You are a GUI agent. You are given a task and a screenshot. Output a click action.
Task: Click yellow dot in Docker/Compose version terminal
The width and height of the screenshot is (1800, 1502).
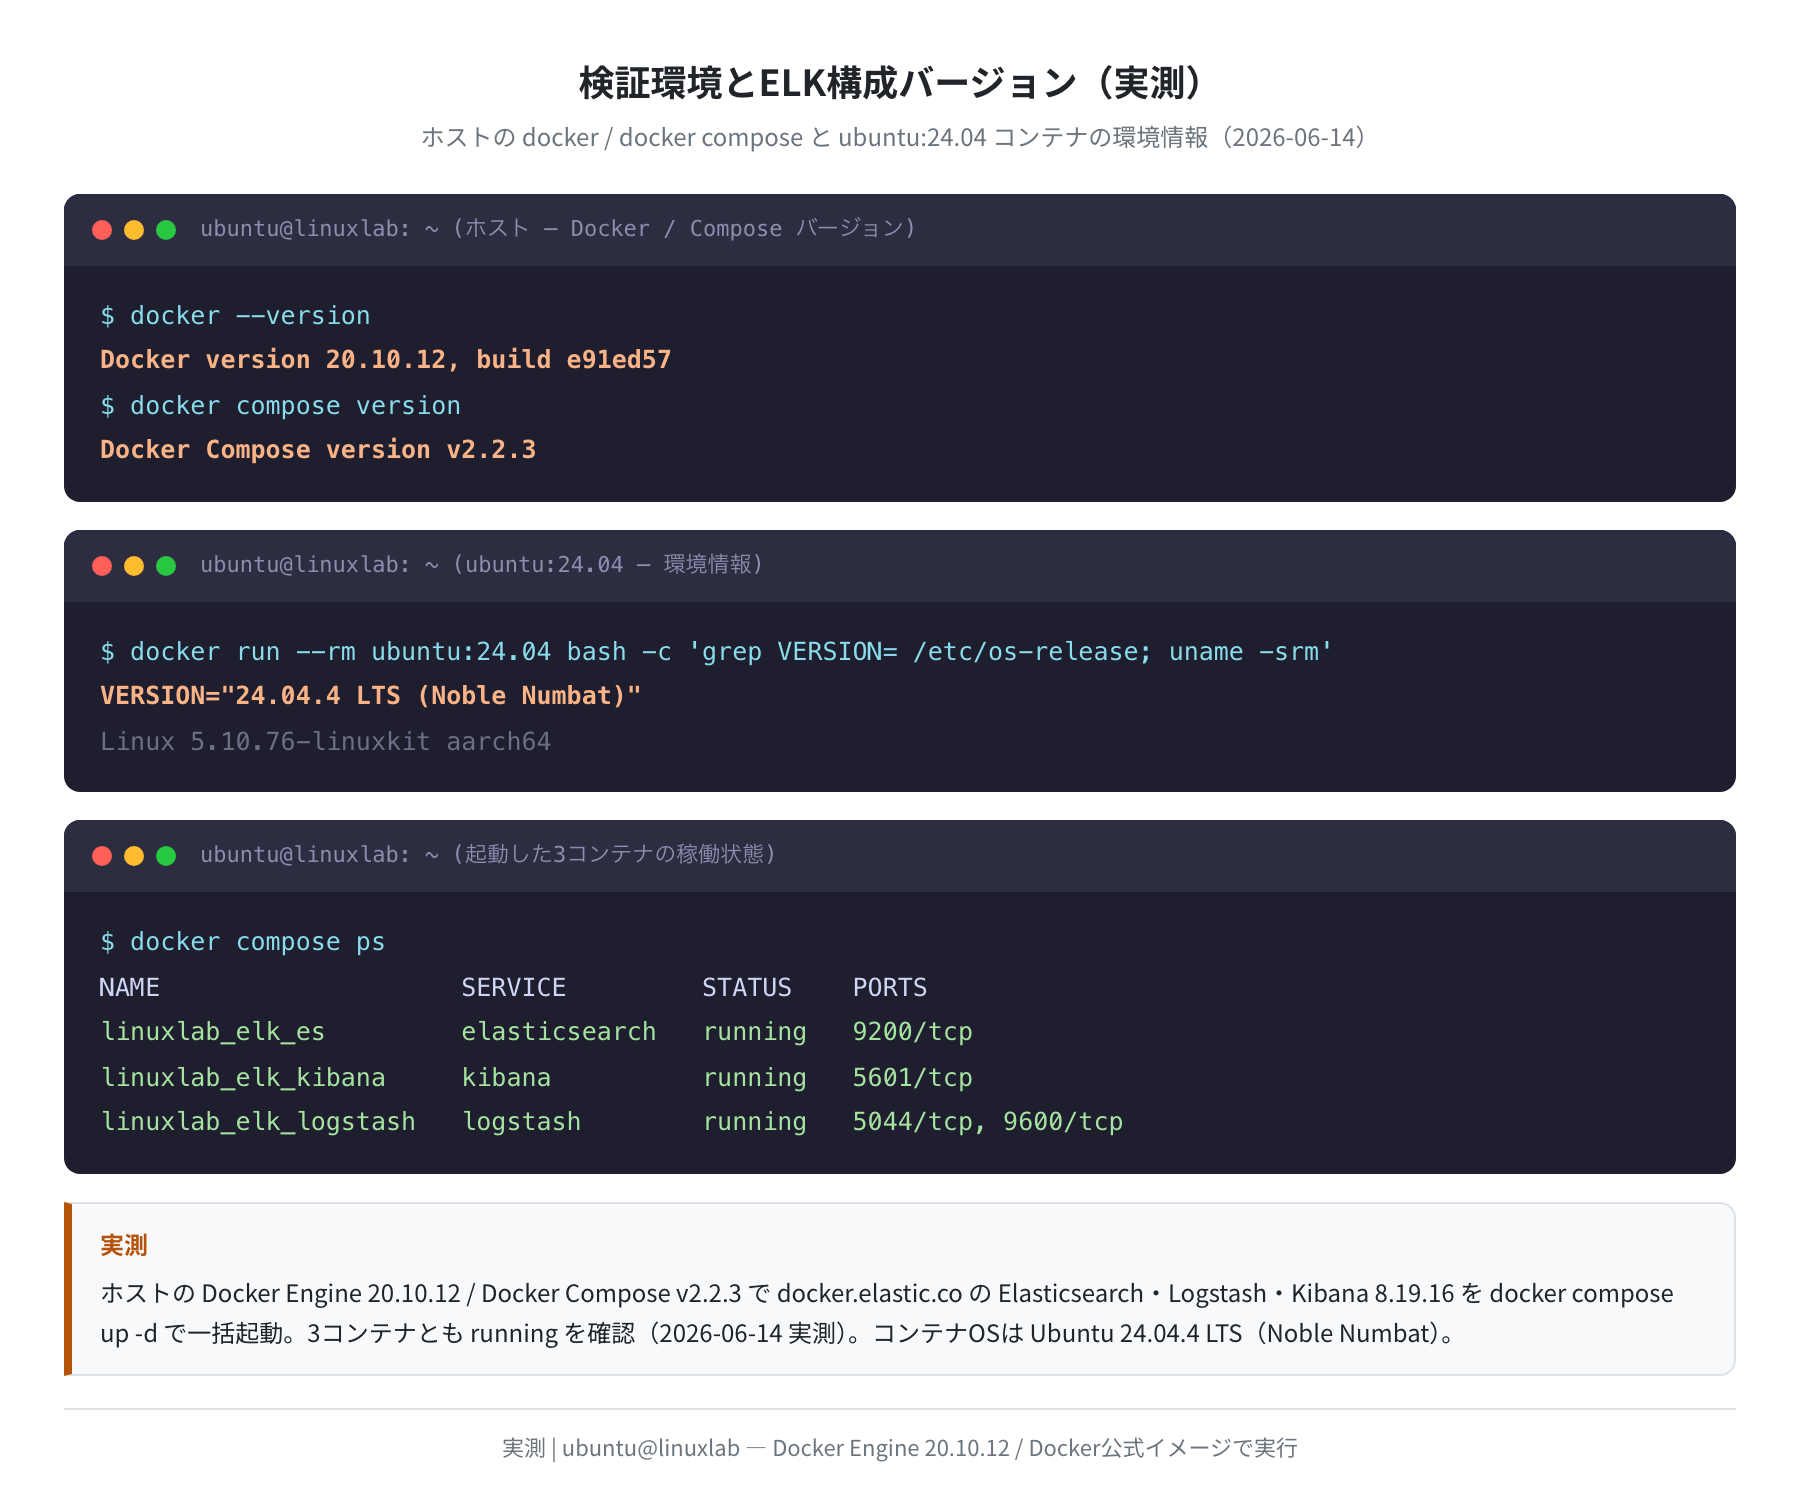pyautogui.click(x=134, y=230)
